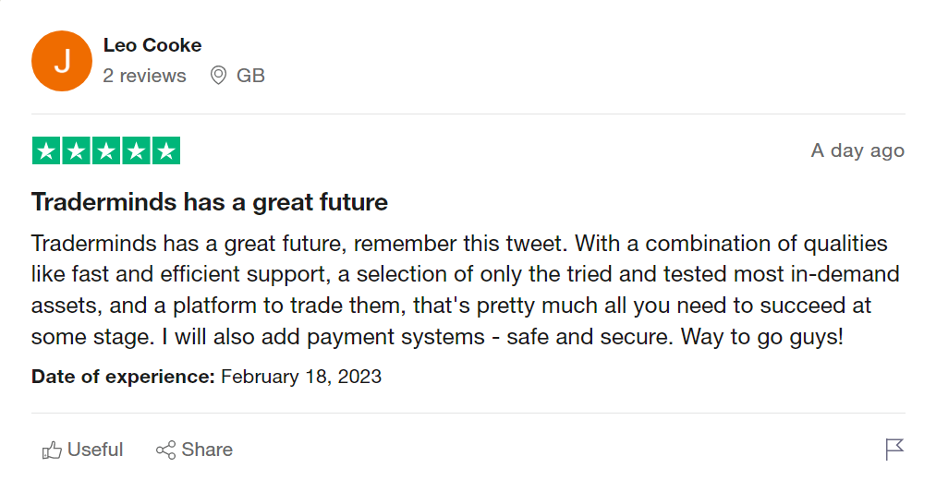Screen dimensions: 936x492
Task: Click the location pin icon
Action: click(x=219, y=75)
